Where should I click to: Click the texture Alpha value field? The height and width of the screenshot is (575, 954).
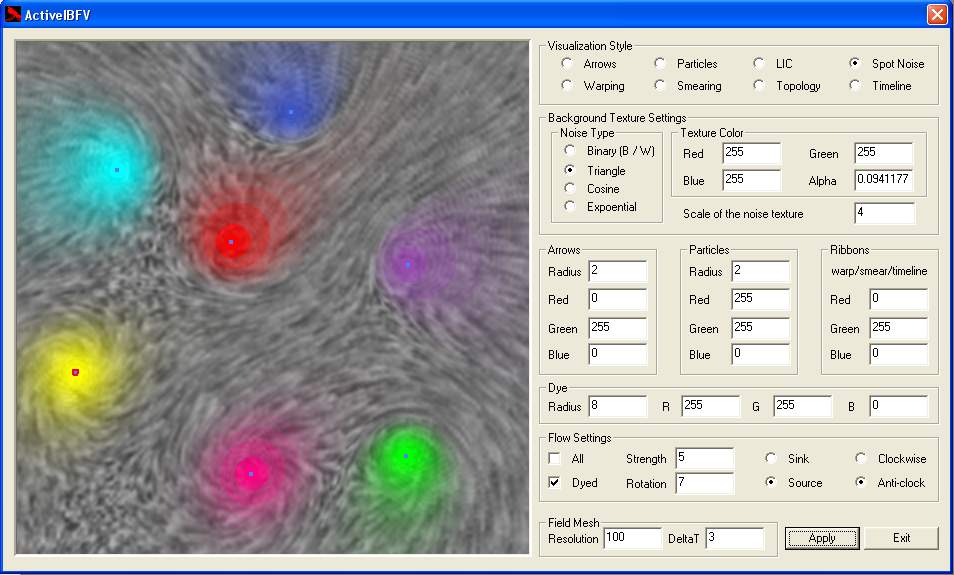(x=883, y=180)
